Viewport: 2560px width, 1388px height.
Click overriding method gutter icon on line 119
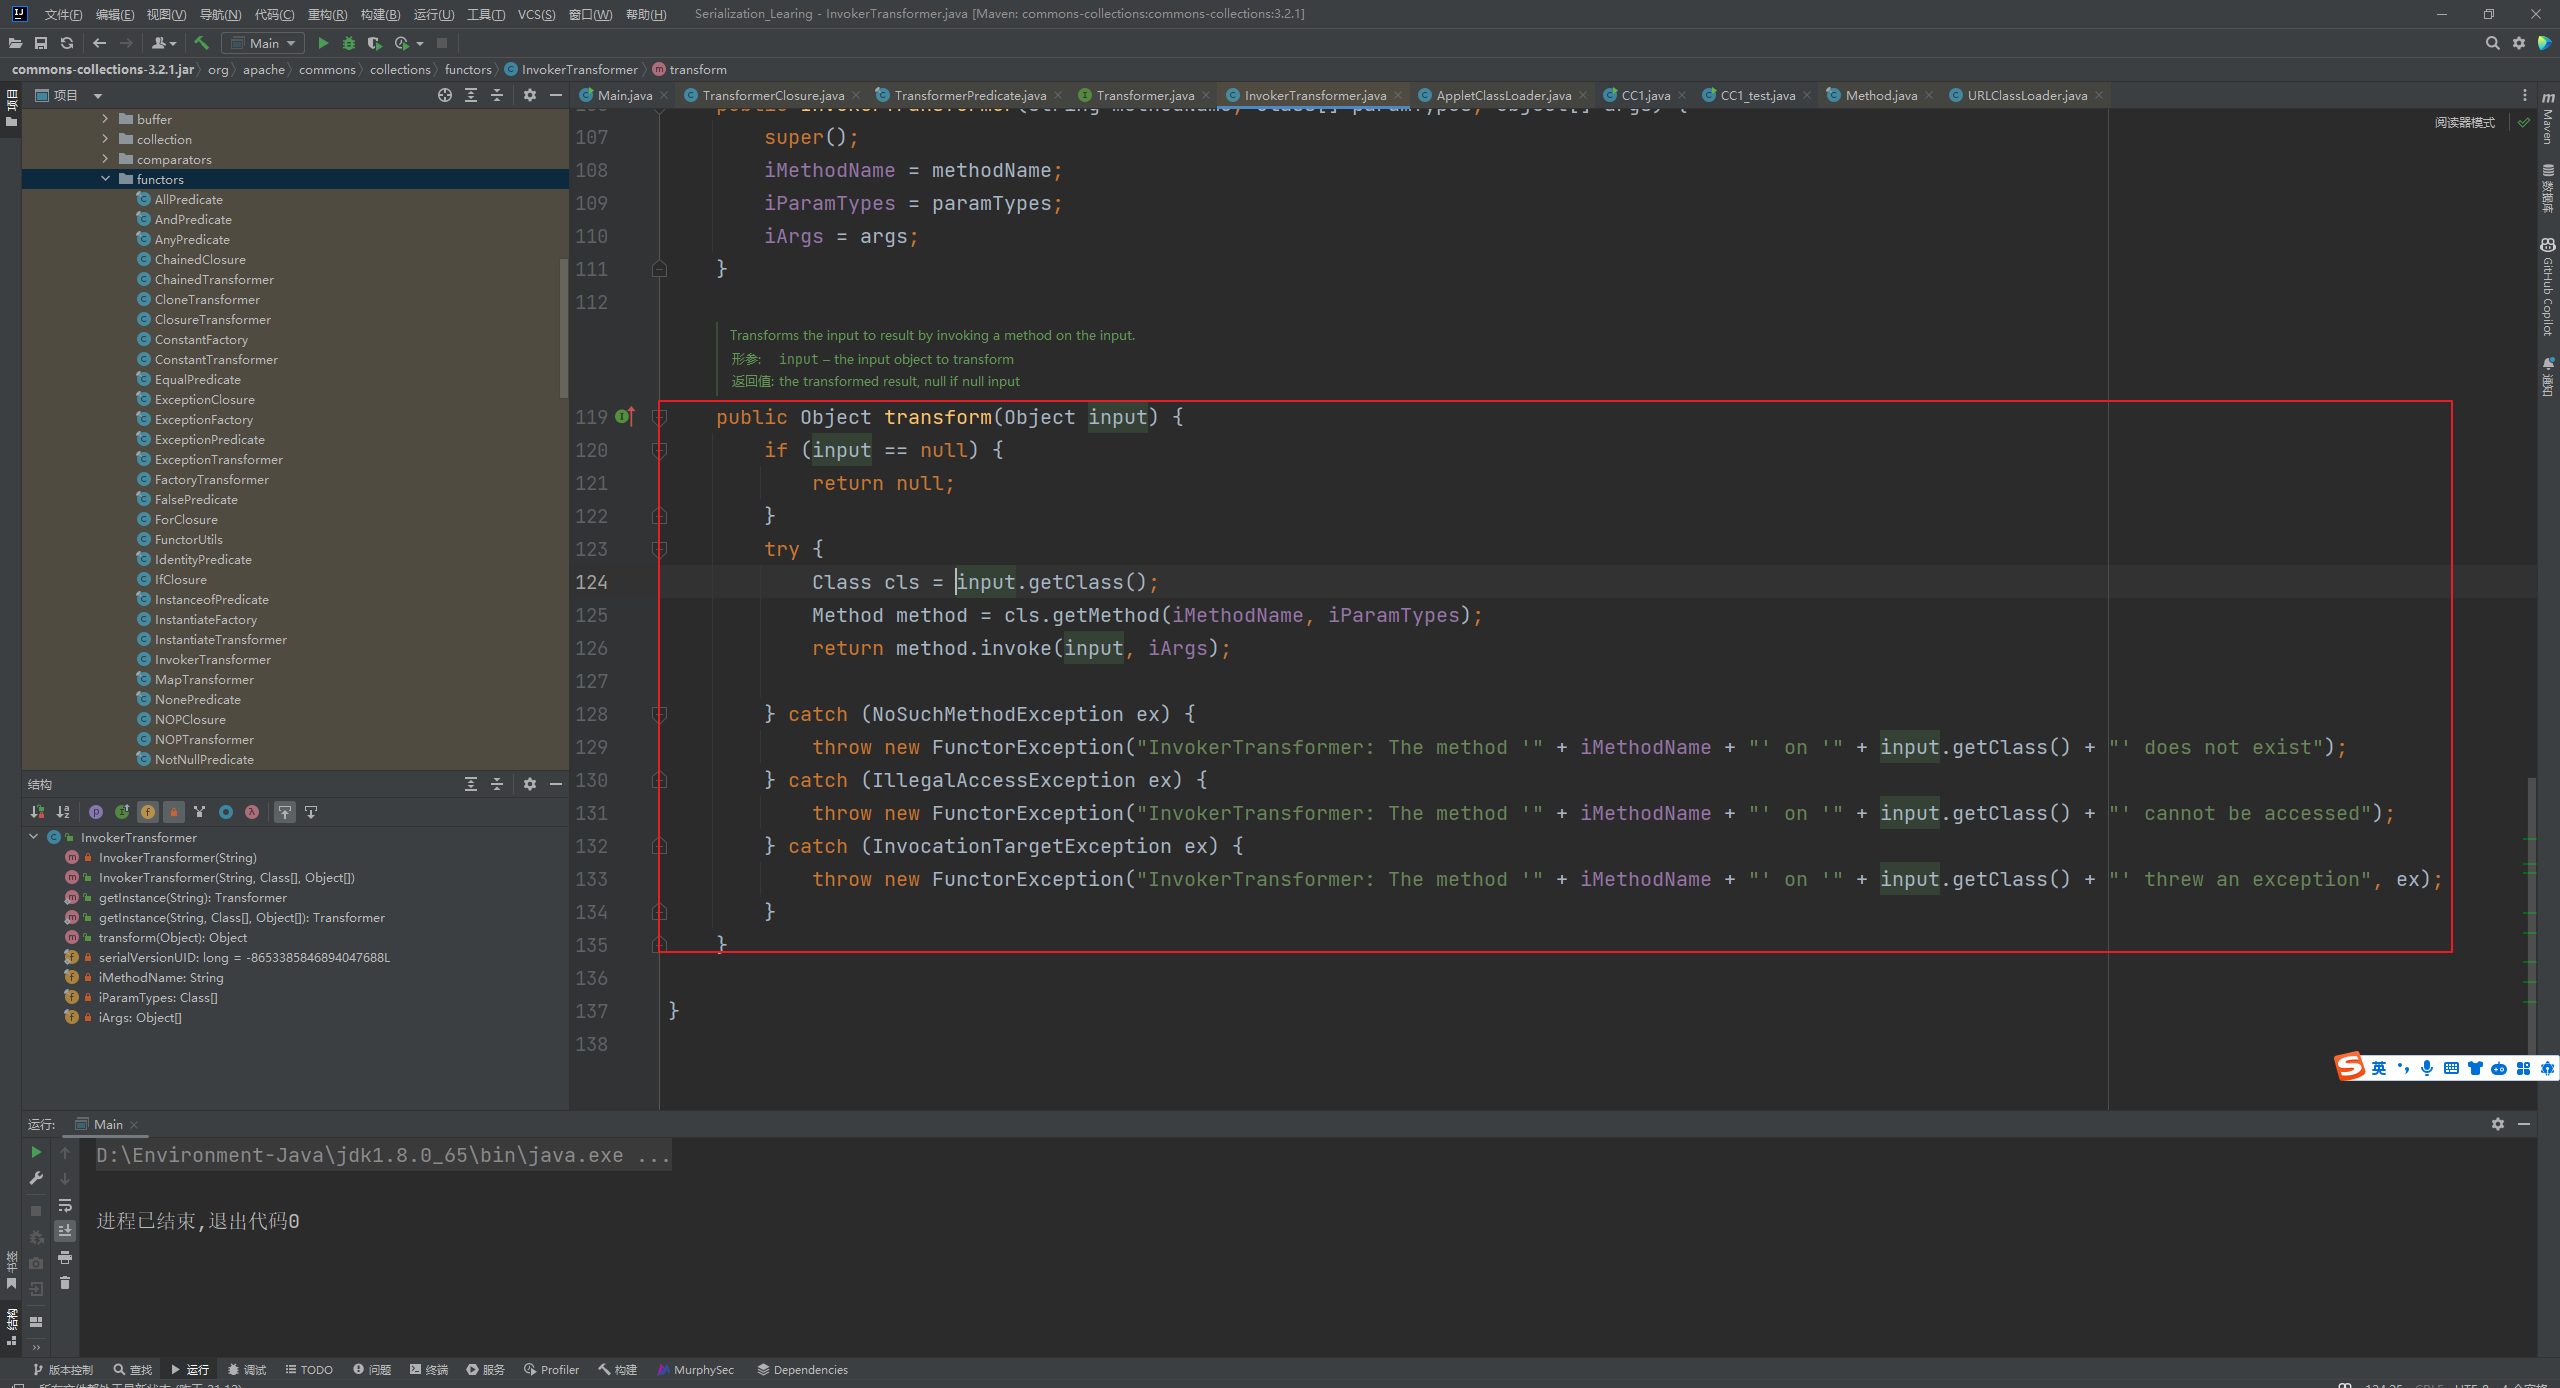[x=625, y=416]
